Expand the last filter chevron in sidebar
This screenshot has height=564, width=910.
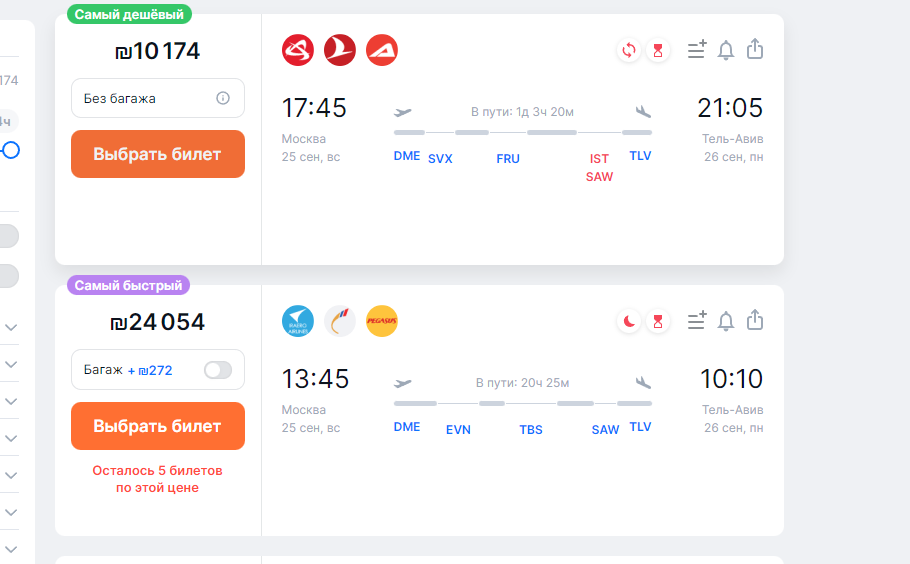(x=11, y=549)
